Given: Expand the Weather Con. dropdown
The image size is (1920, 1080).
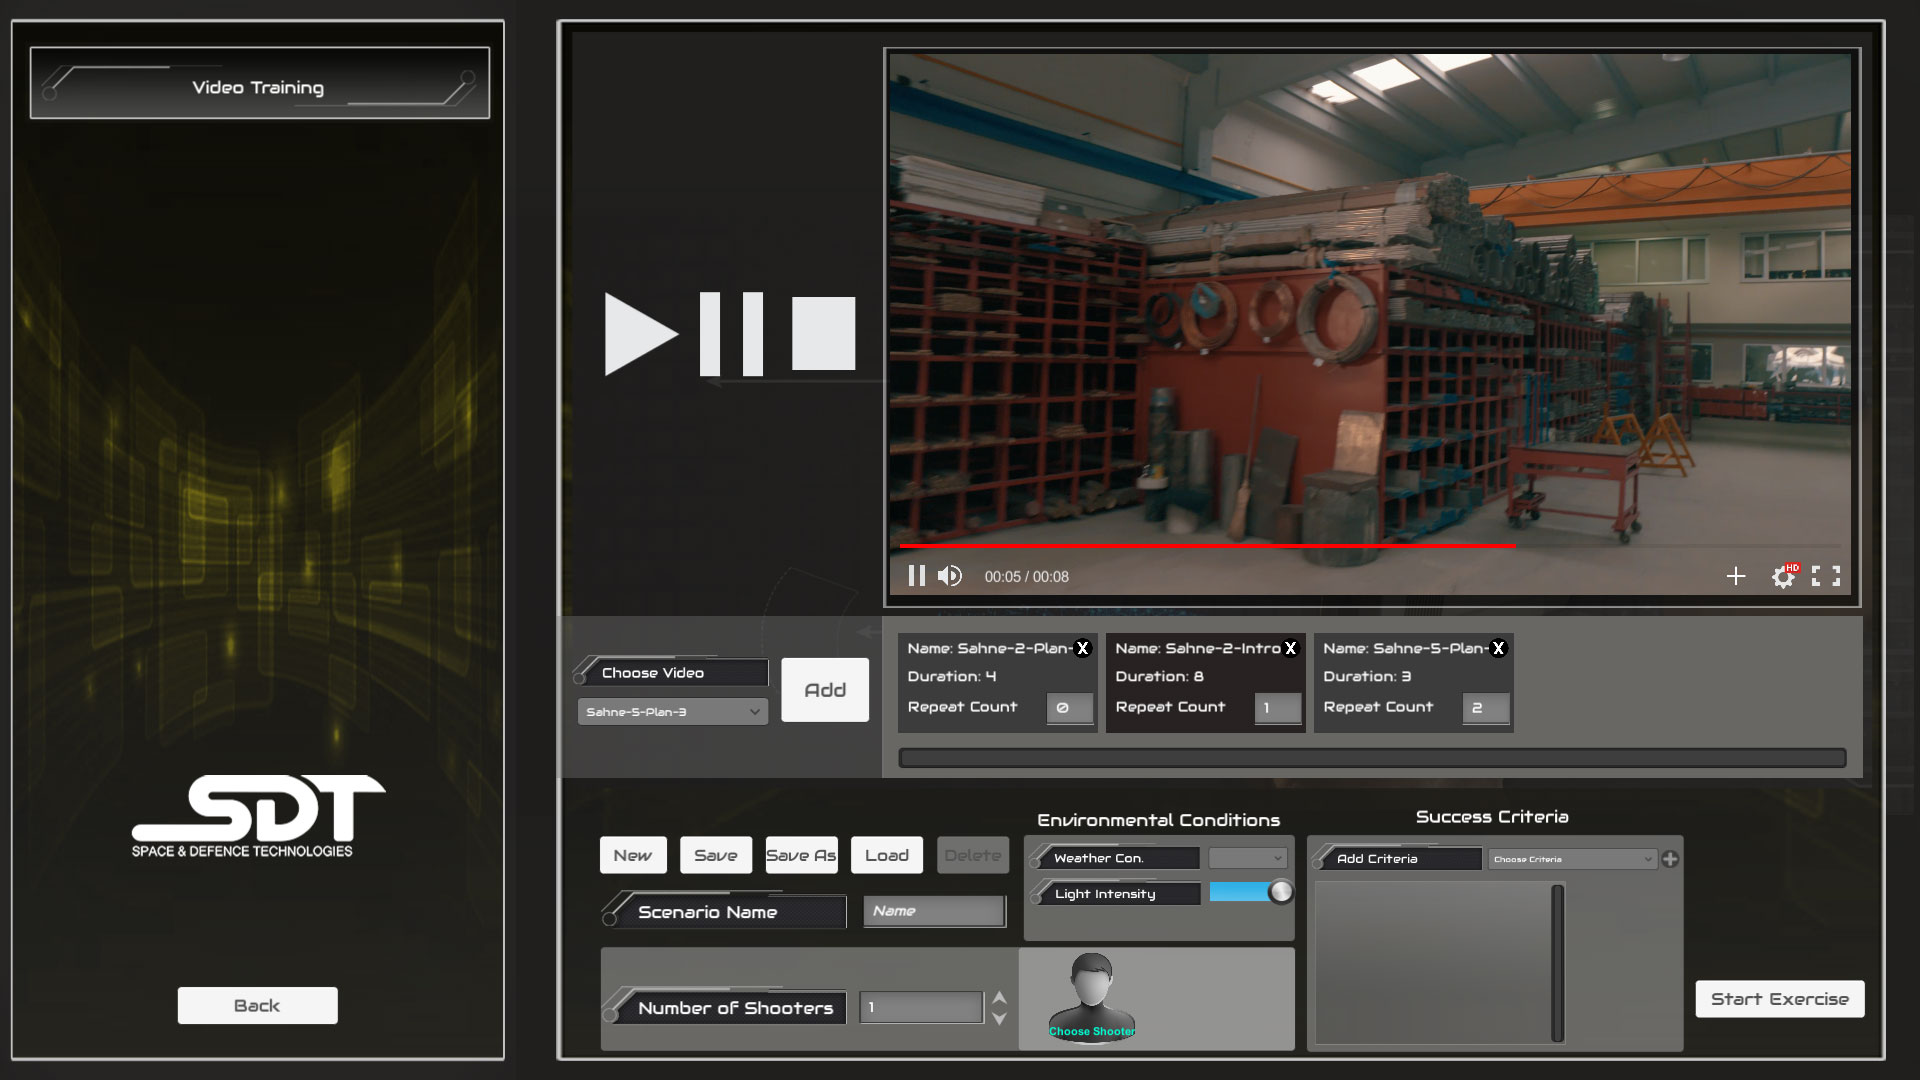Looking at the screenshot, I should [x=1247, y=858].
